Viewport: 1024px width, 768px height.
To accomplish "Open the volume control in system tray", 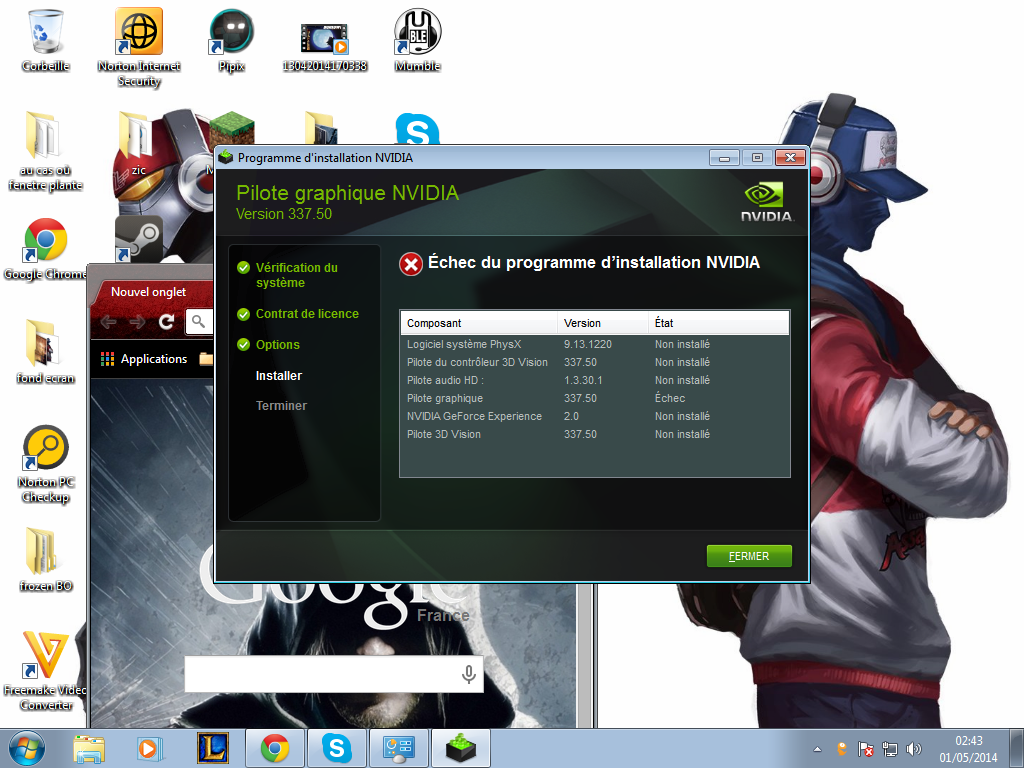I will coord(914,749).
